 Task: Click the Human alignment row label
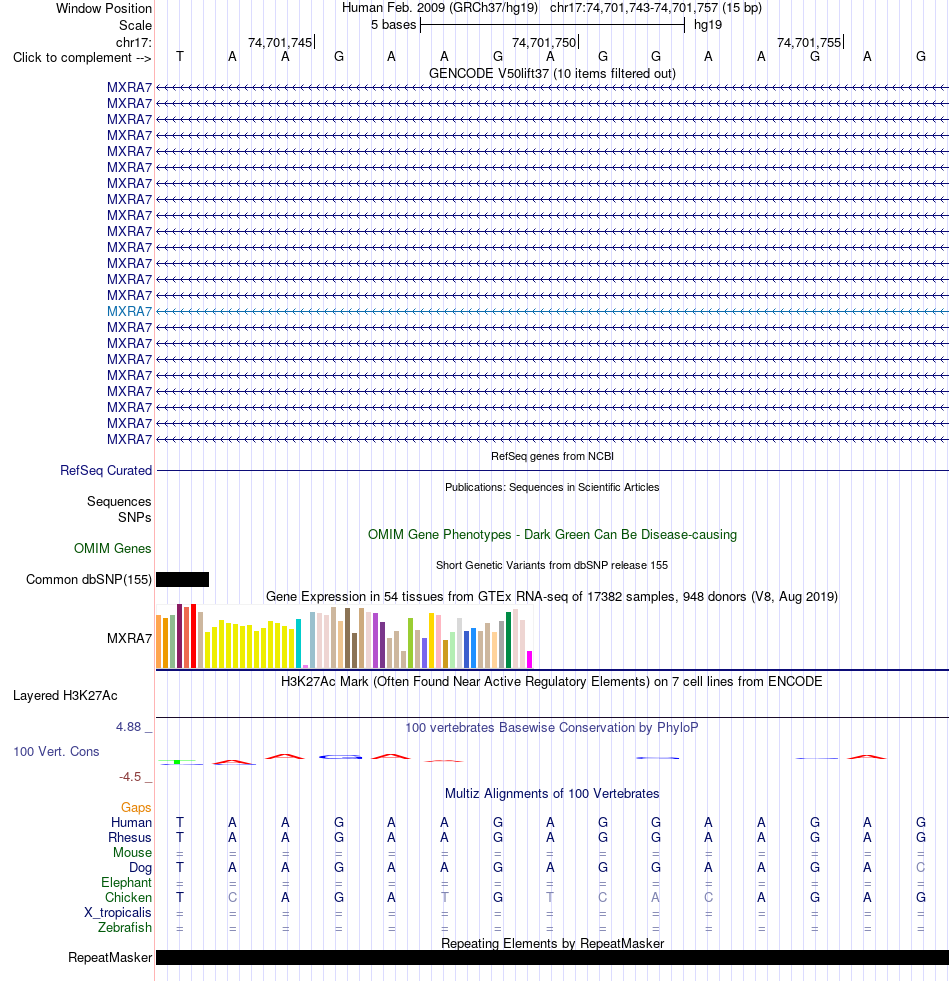click(131, 823)
